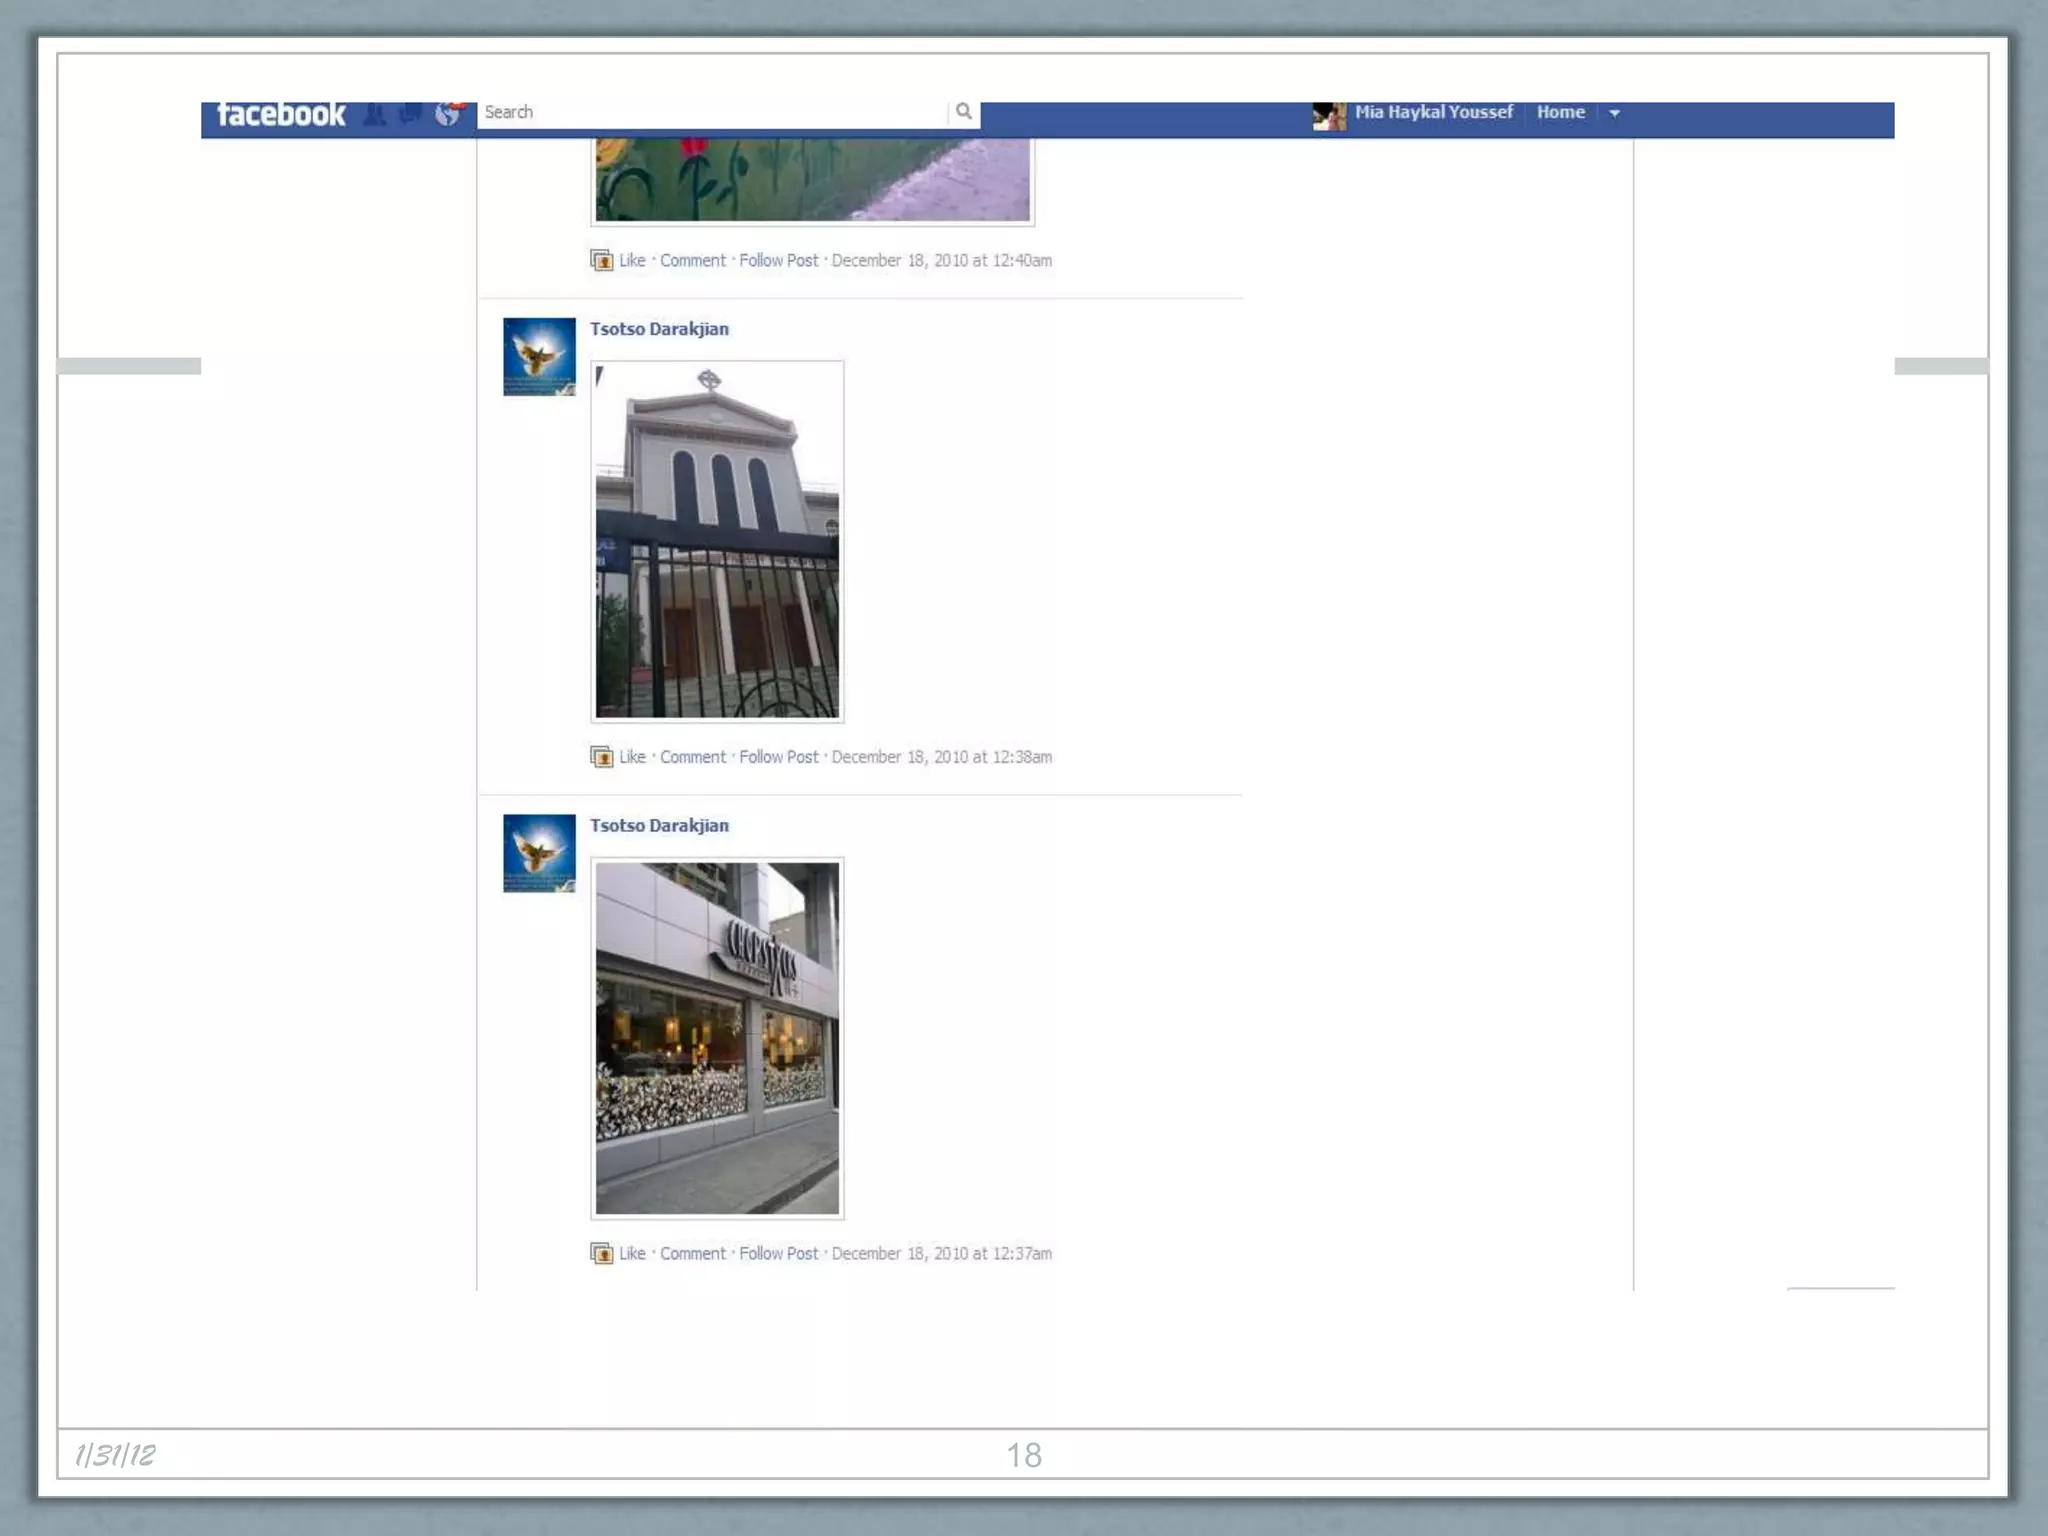Click photo icon beside 12:38am post's Like
The image size is (2048, 1536).
[x=601, y=757]
